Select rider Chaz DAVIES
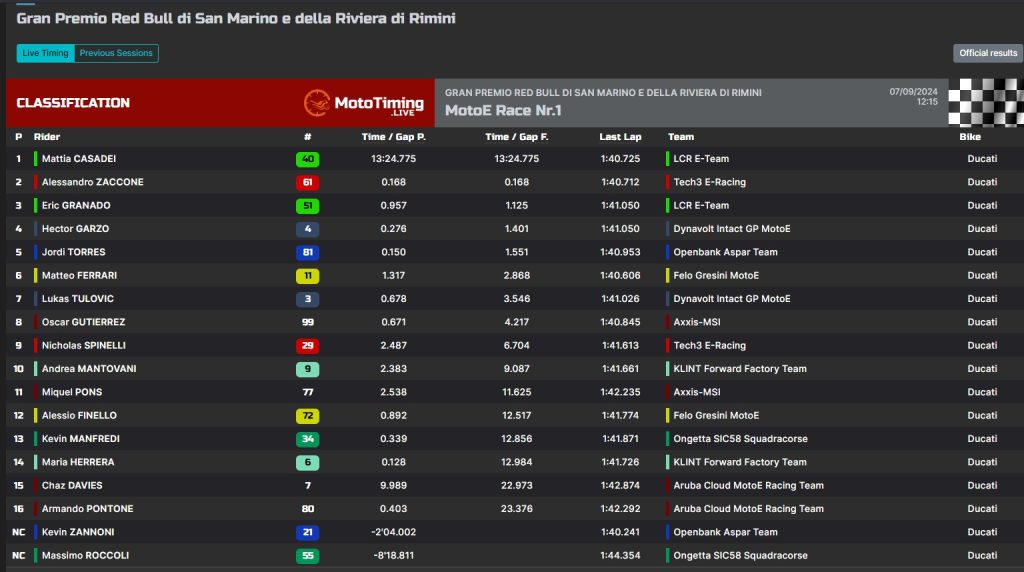 pyautogui.click(x=72, y=485)
